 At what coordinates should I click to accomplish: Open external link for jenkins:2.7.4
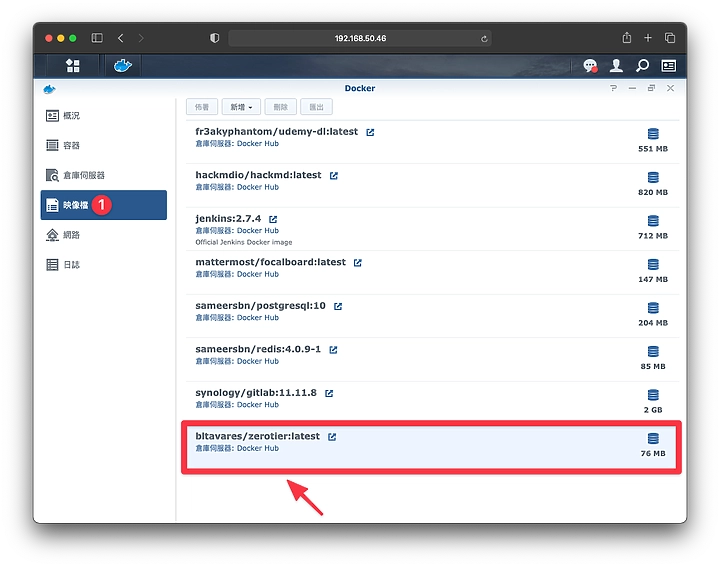click(x=273, y=219)
